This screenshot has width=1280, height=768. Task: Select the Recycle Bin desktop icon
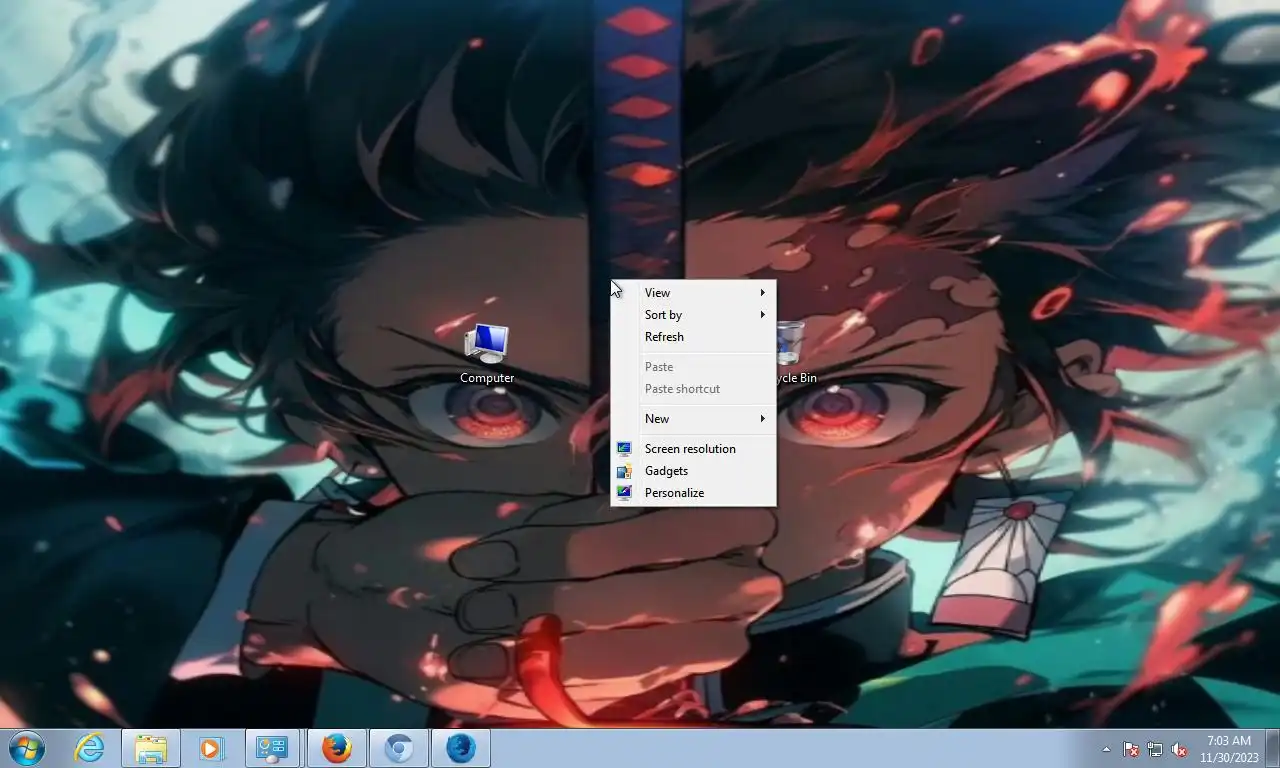[x=796, y=354]
